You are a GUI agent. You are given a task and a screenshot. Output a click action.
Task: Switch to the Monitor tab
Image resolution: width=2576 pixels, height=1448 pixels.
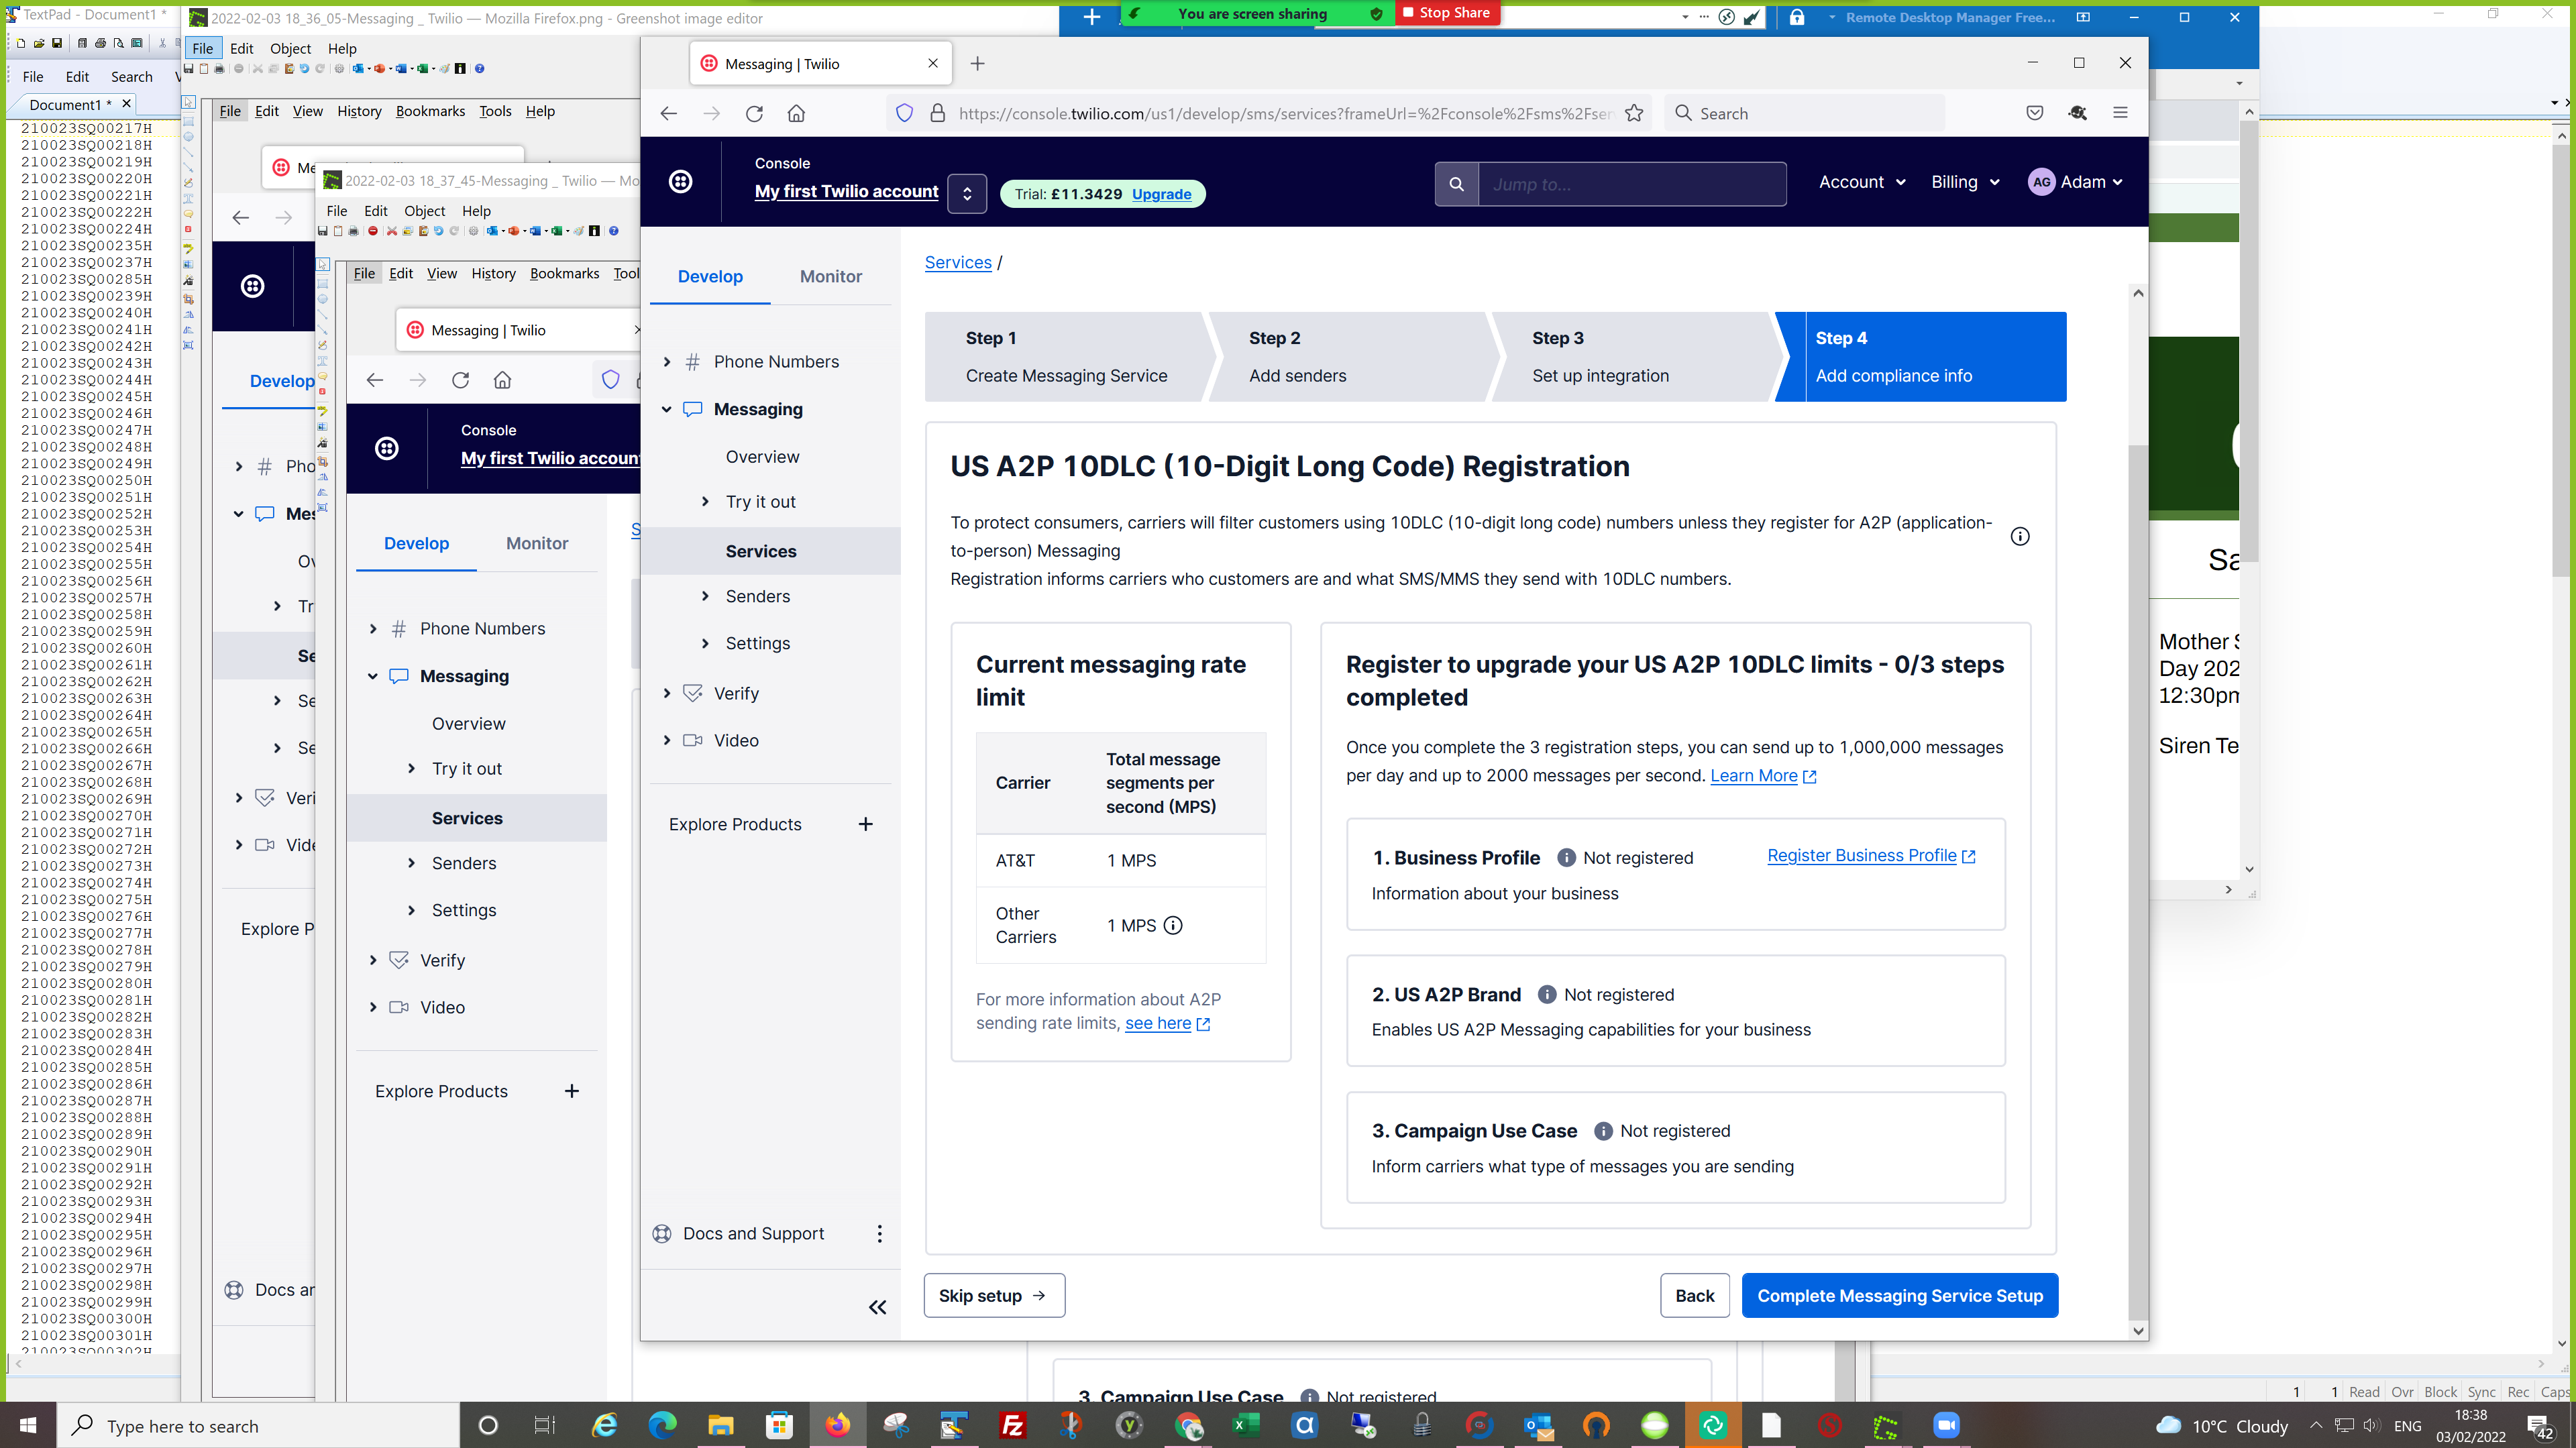point(830,276)
